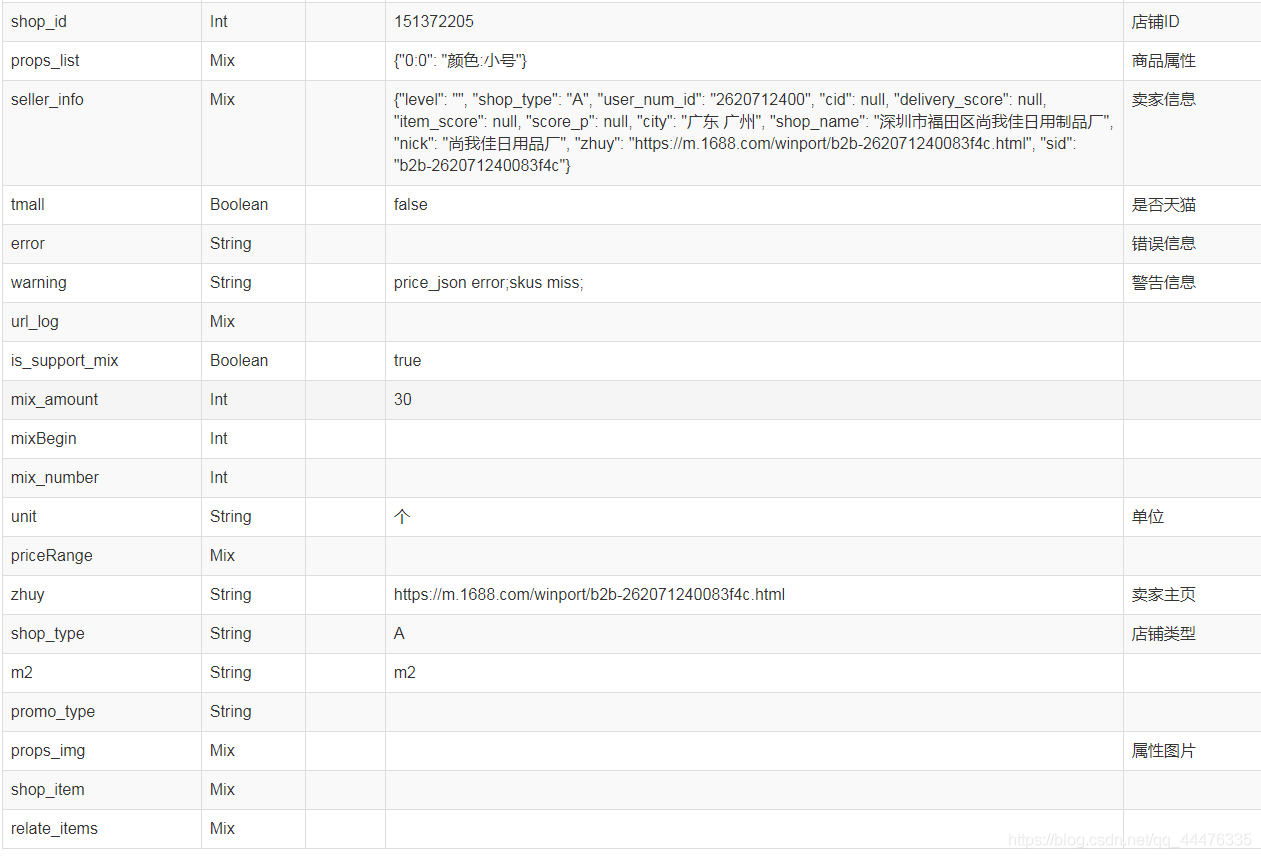The width and height of the screenshot is (1261, 858).
Task: Click the zhuy field name
Action: 28,595
